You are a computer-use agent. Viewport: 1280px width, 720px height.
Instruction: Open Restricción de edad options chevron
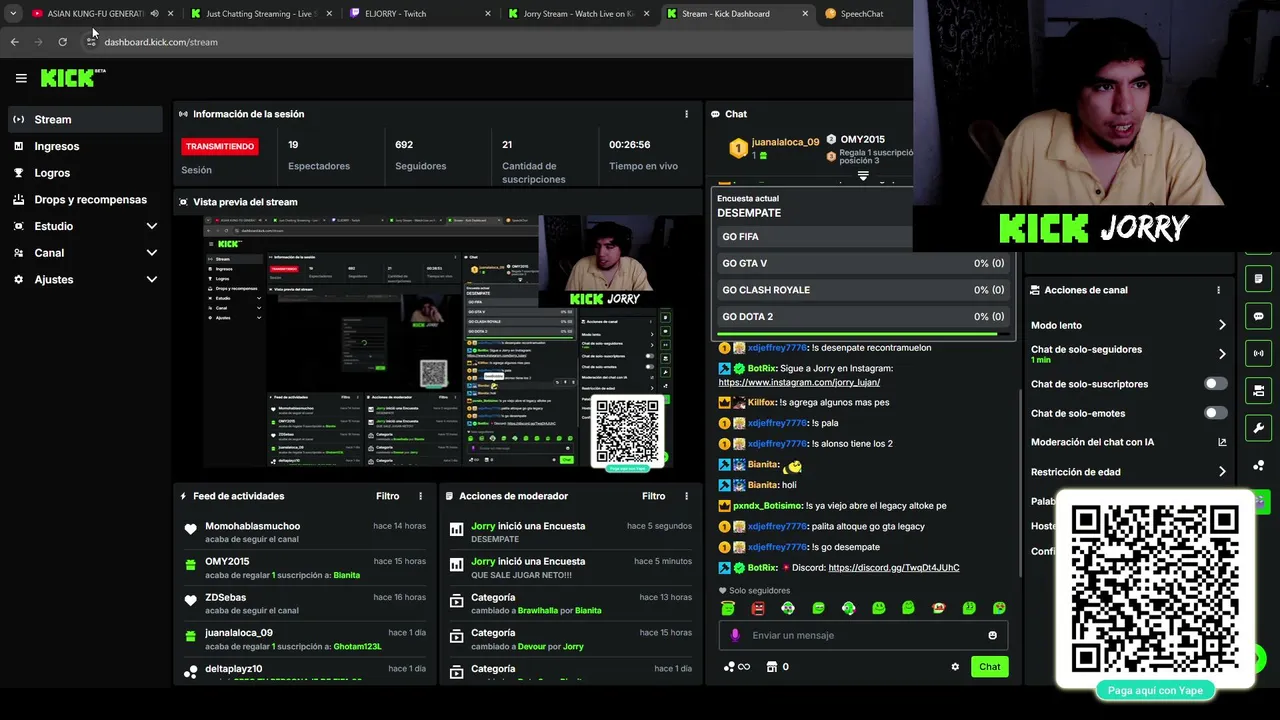tap(1221, 472)
